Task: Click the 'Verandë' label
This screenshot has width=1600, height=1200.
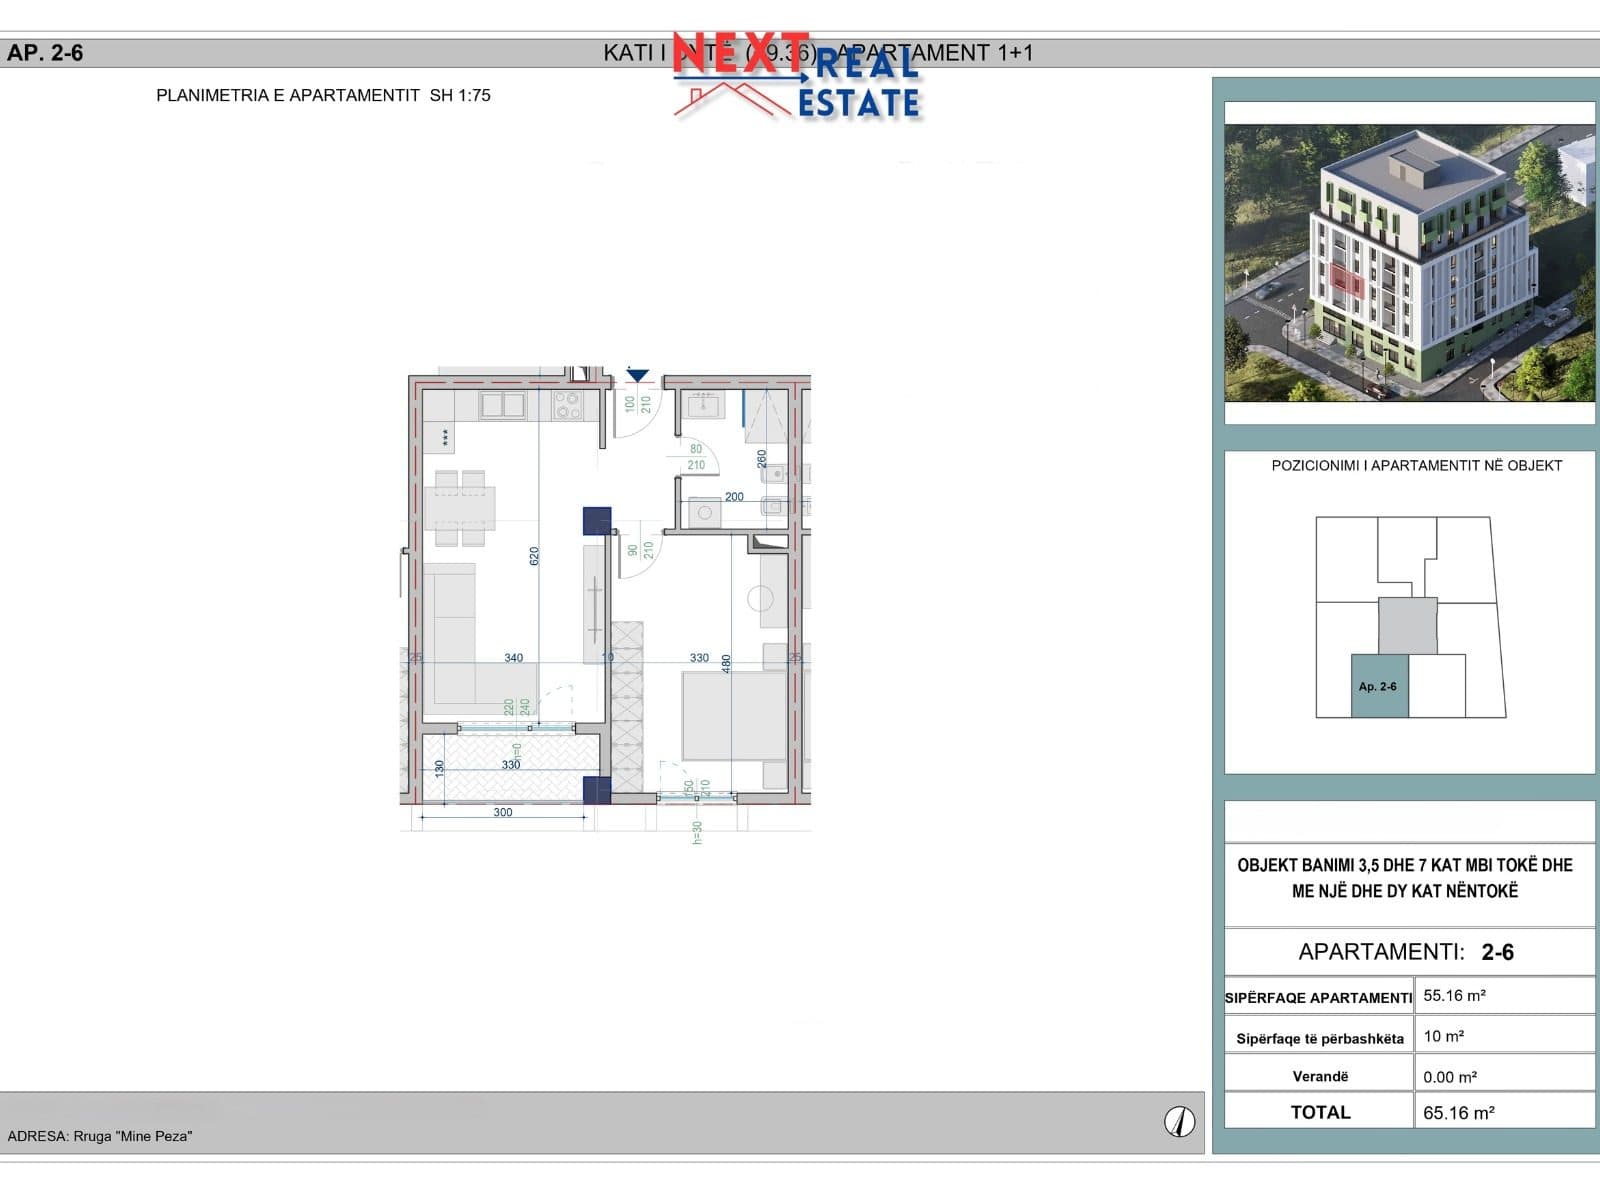Action: pos(1320,1076)
